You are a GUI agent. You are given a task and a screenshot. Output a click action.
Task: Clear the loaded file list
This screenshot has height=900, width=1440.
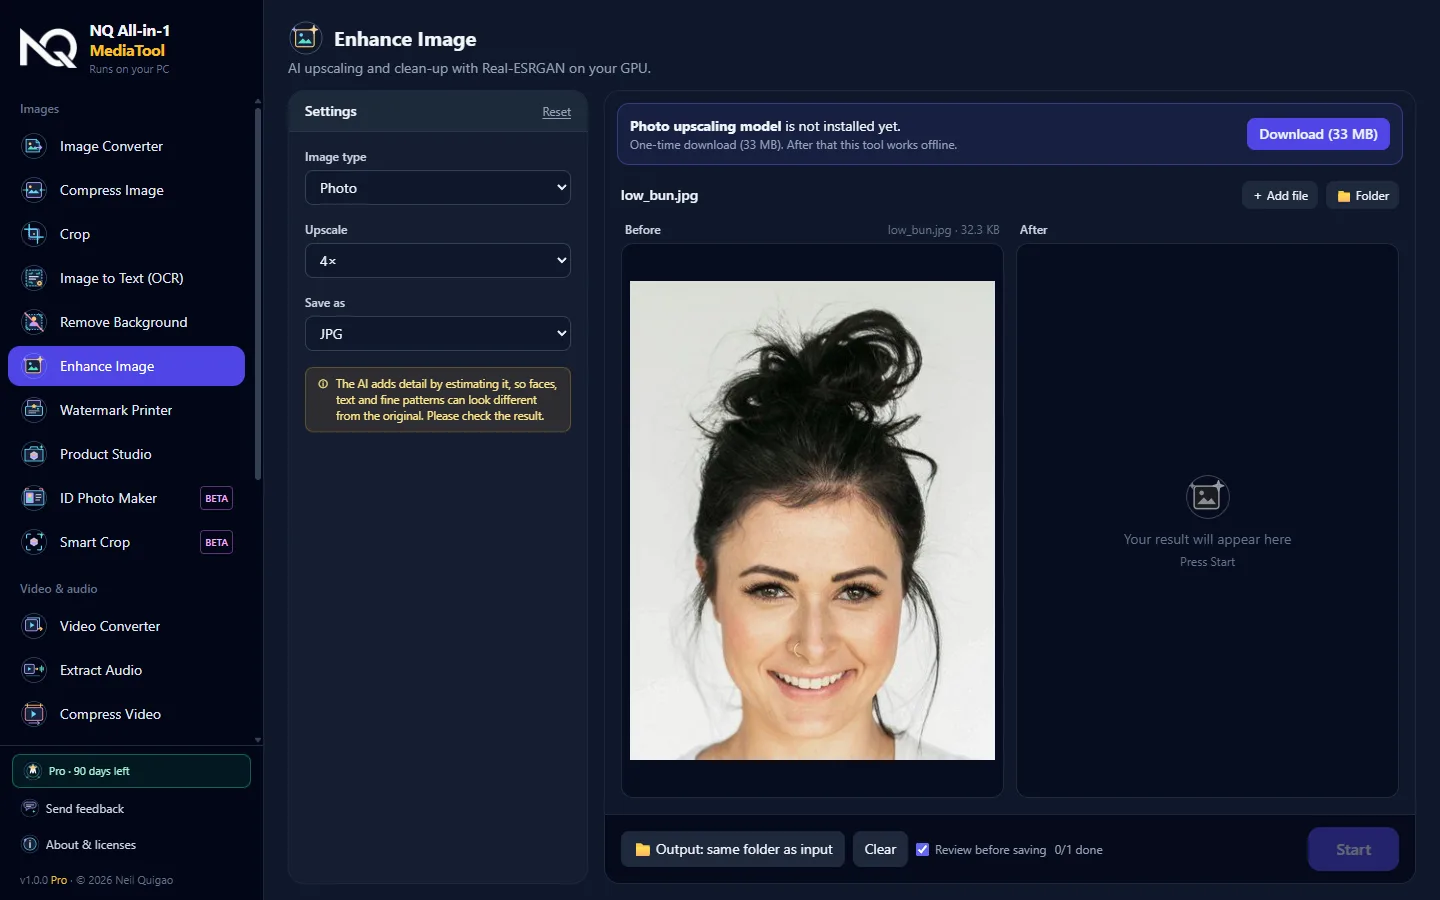(880, 850)
